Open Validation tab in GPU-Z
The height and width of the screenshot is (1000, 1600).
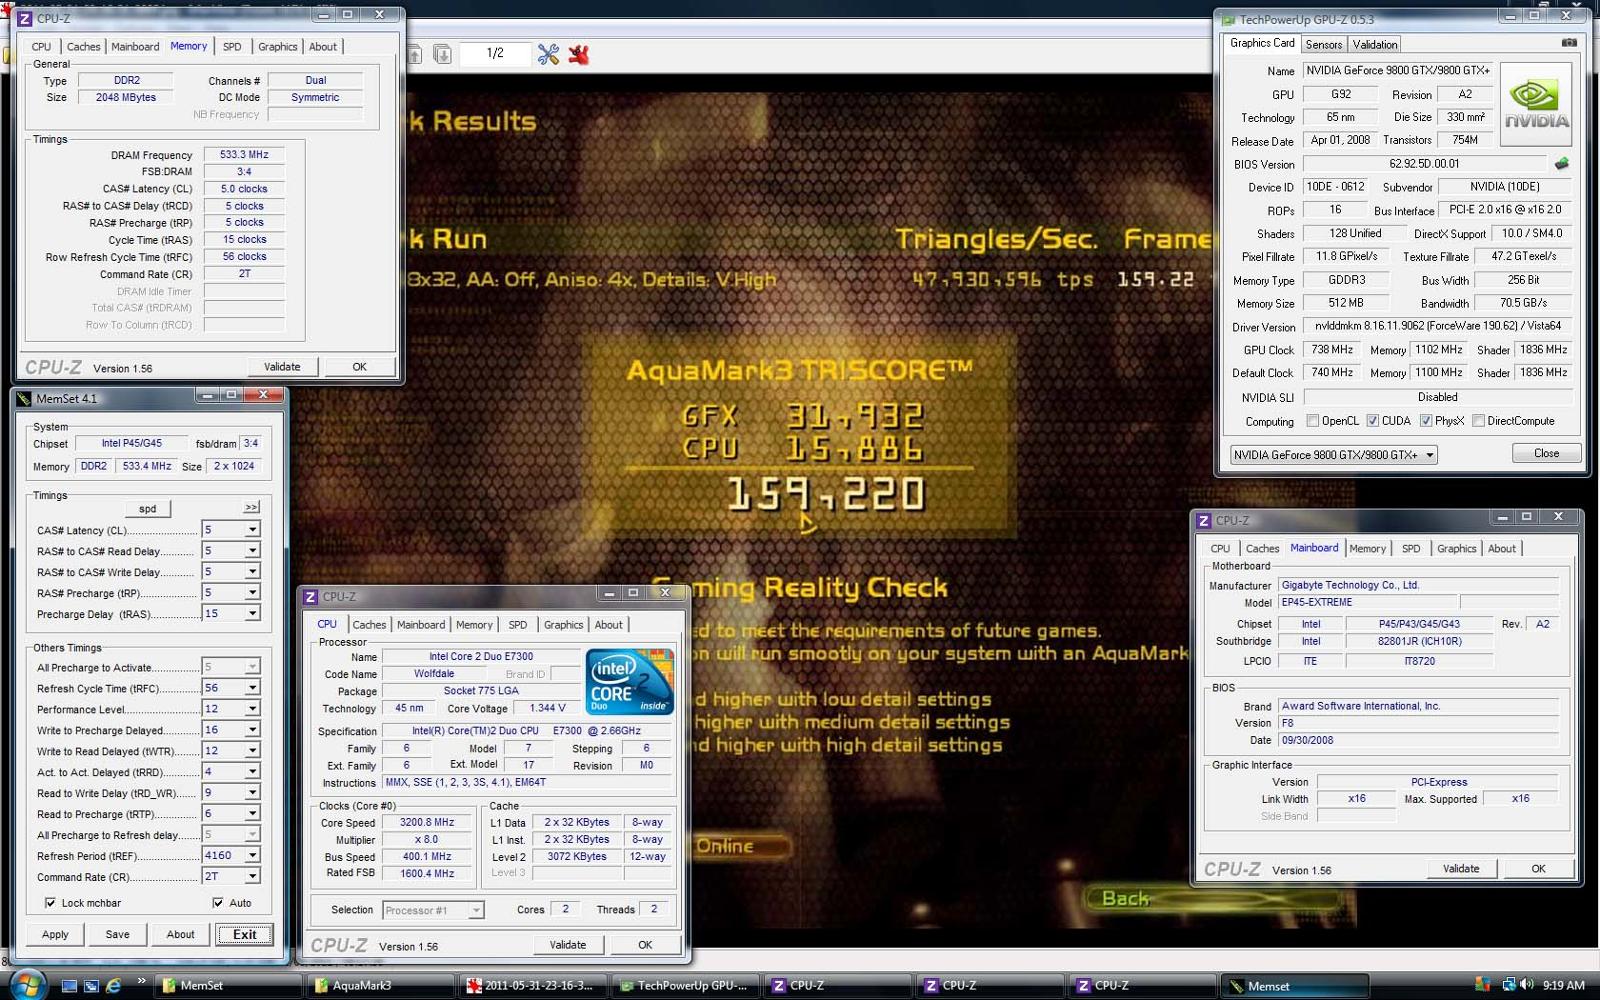(1375, 45)
